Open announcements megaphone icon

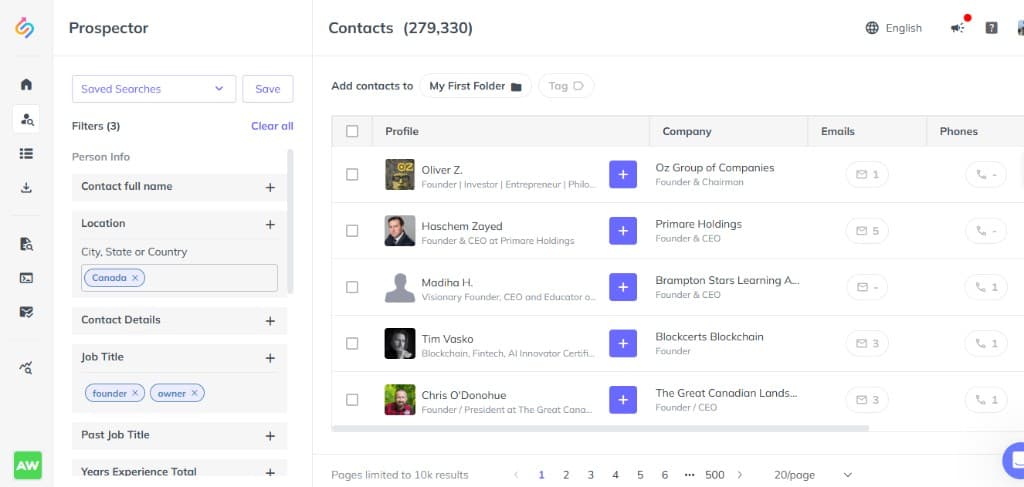click(x=957, y=28)
